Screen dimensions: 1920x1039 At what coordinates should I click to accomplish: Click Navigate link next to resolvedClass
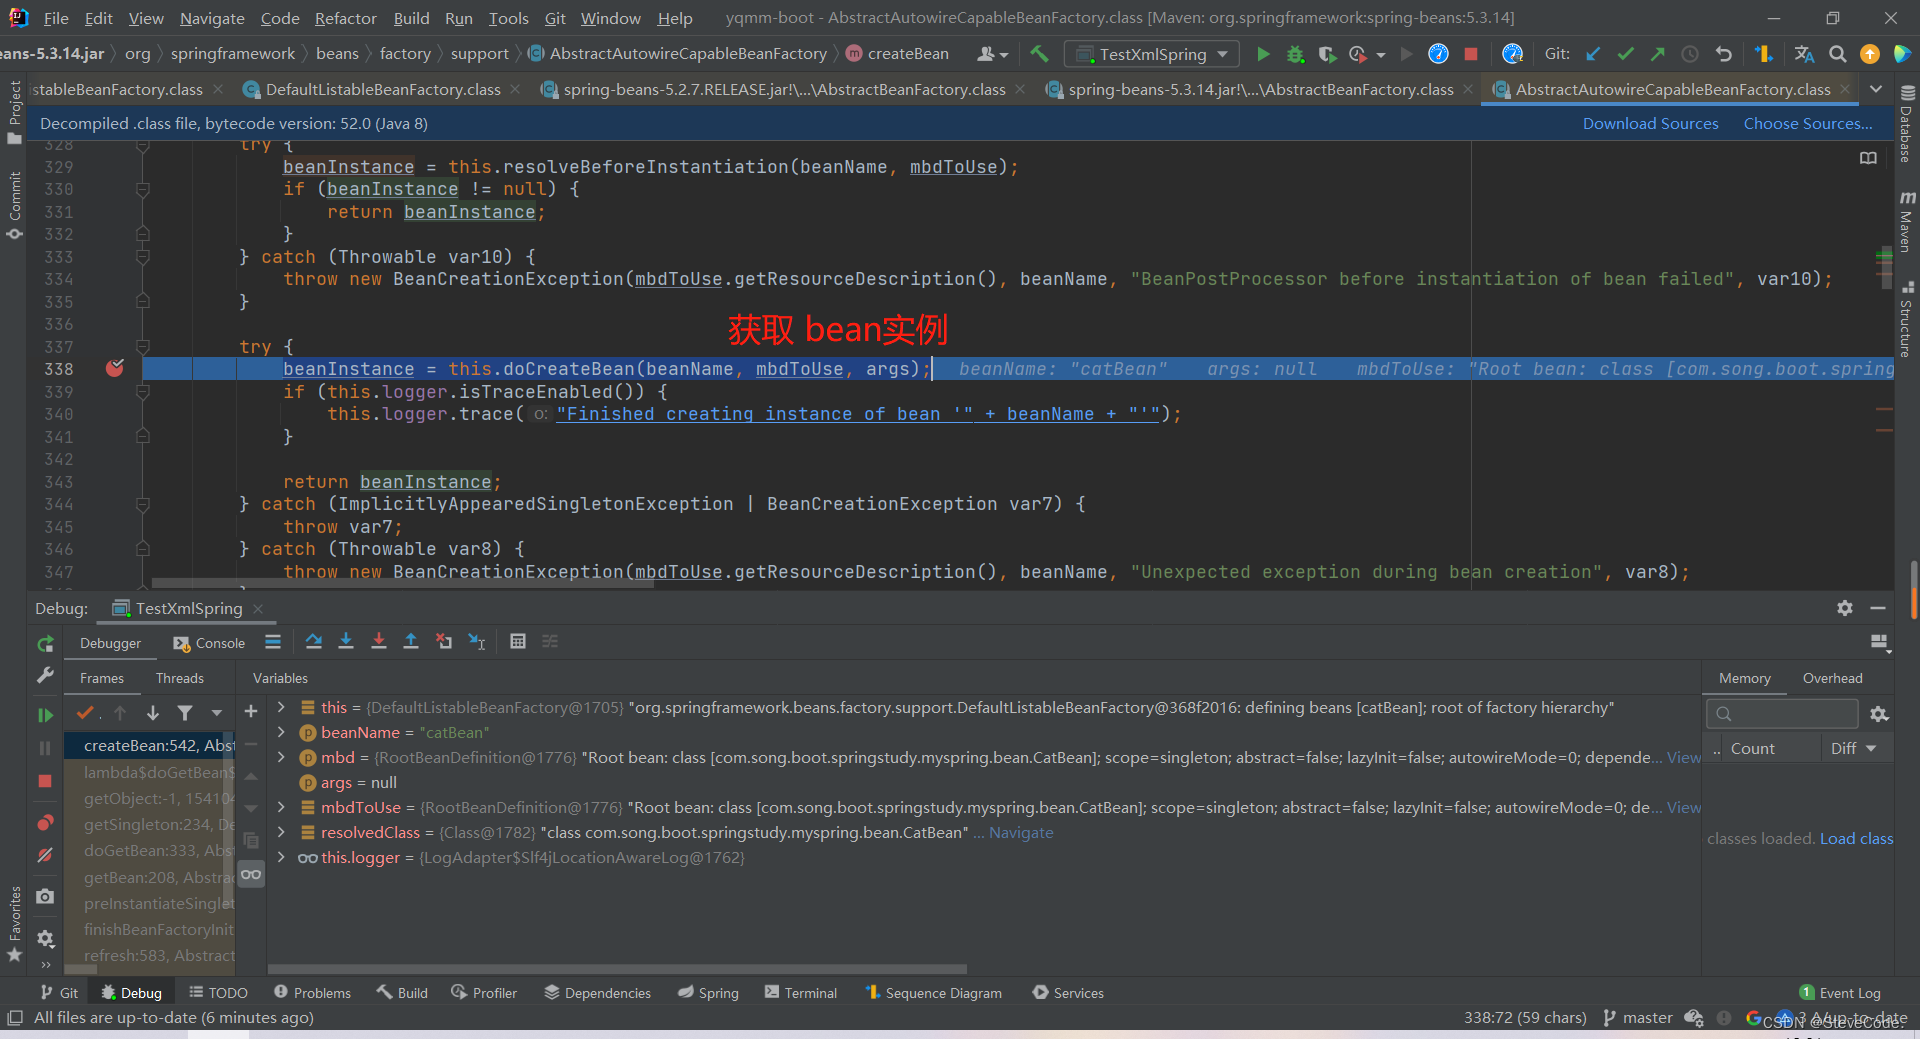click(1021, 833)
